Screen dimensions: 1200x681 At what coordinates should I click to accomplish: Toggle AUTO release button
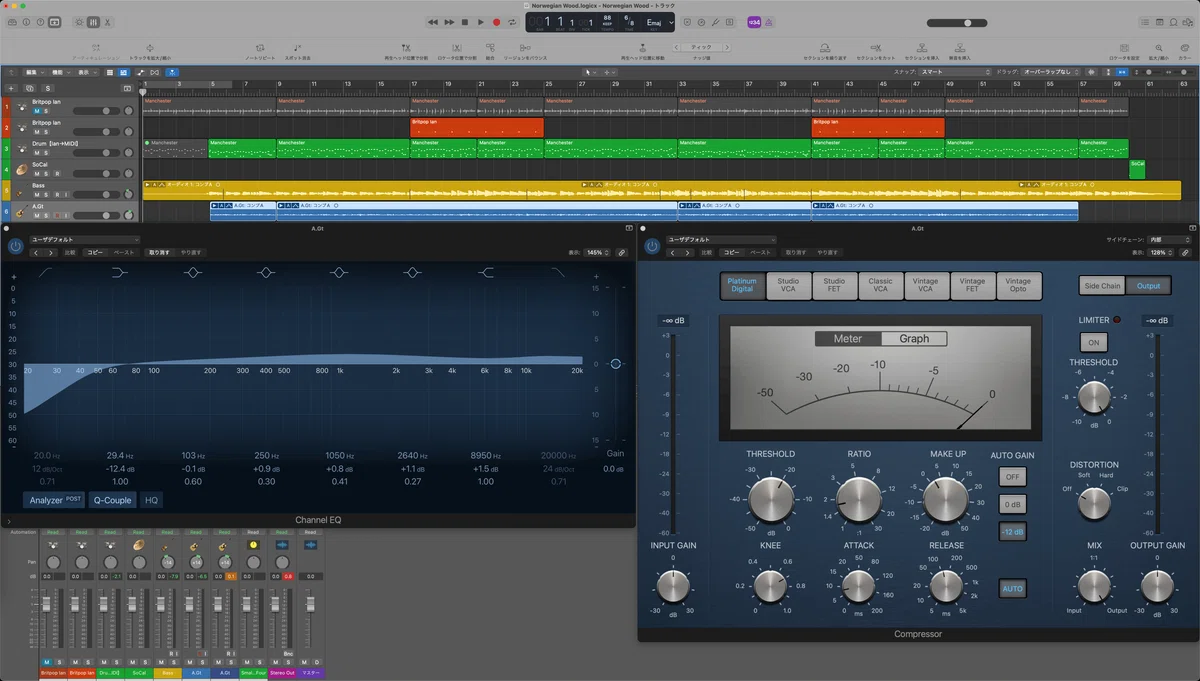pos(1013,589)
